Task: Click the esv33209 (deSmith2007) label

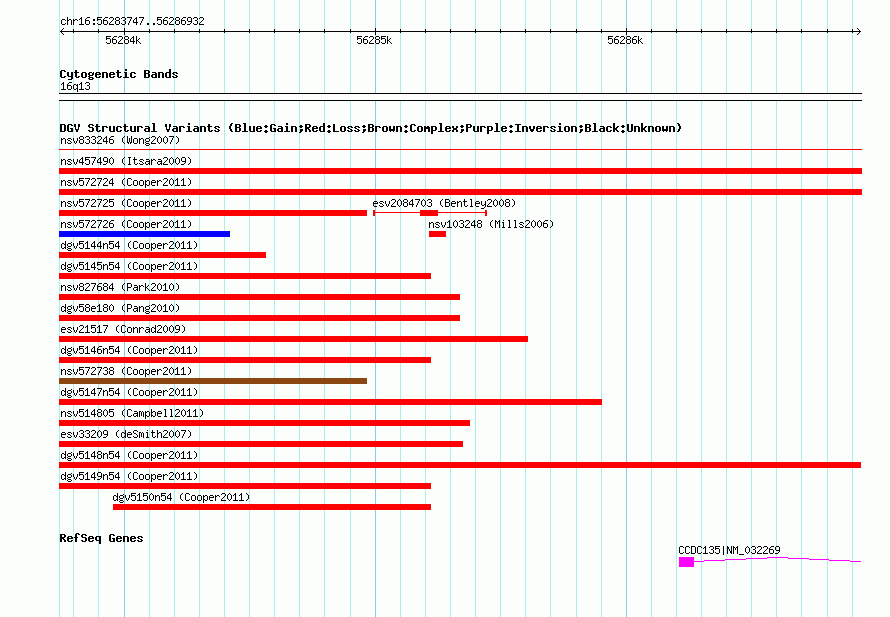Action: (126, 434)
